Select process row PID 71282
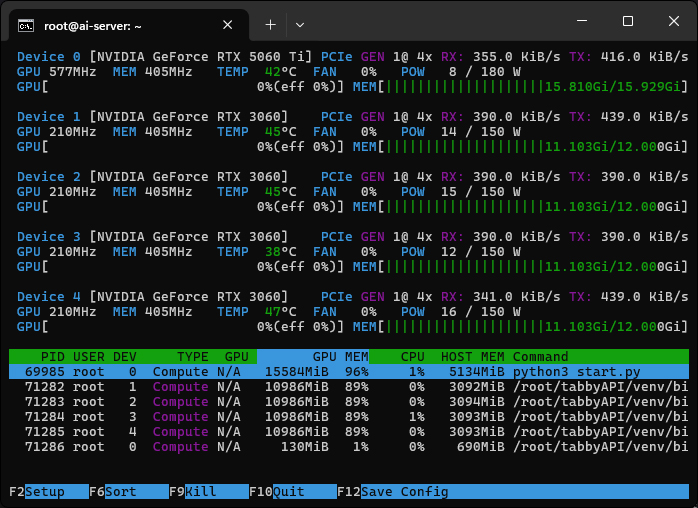This screenshot has height=508, width=698. (x=349, y=387)
